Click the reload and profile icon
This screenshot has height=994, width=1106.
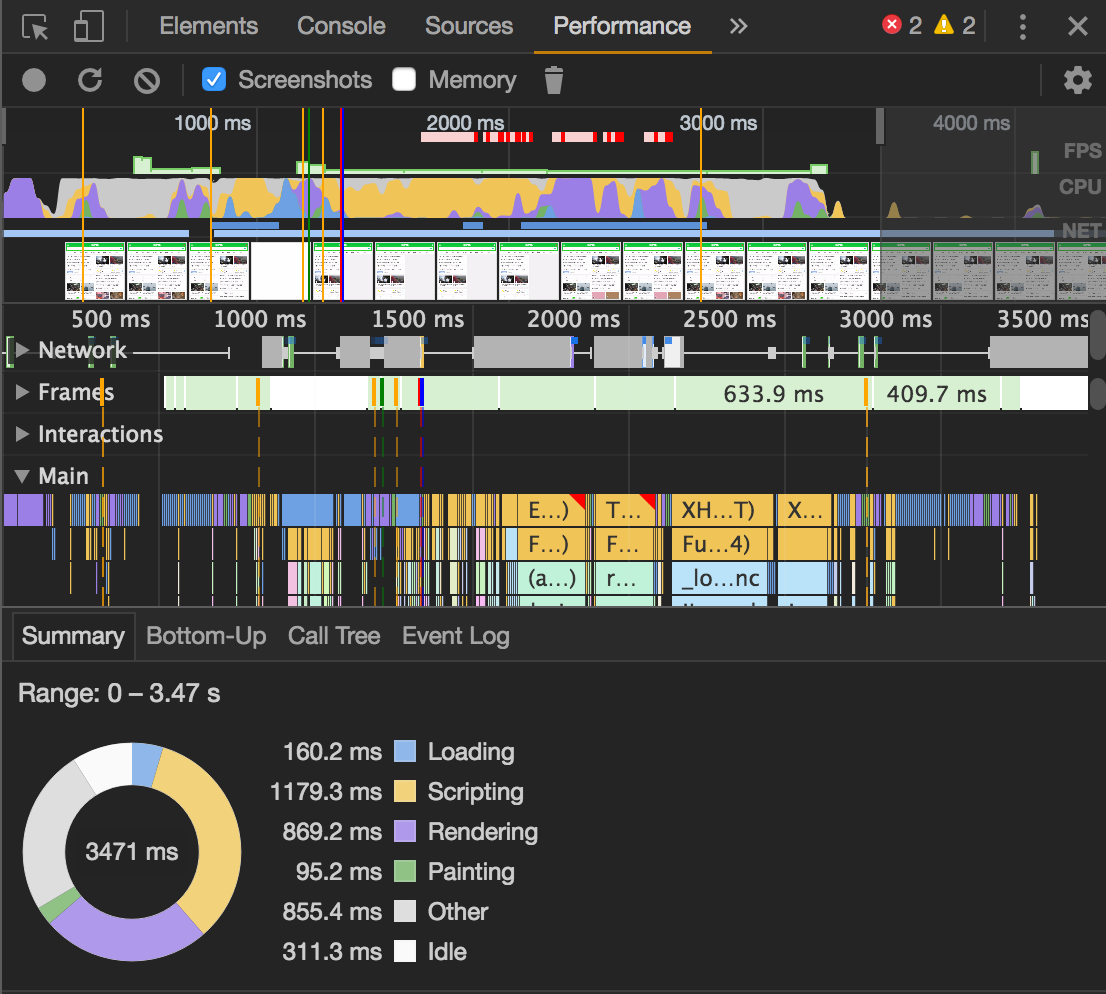(91, 80)
